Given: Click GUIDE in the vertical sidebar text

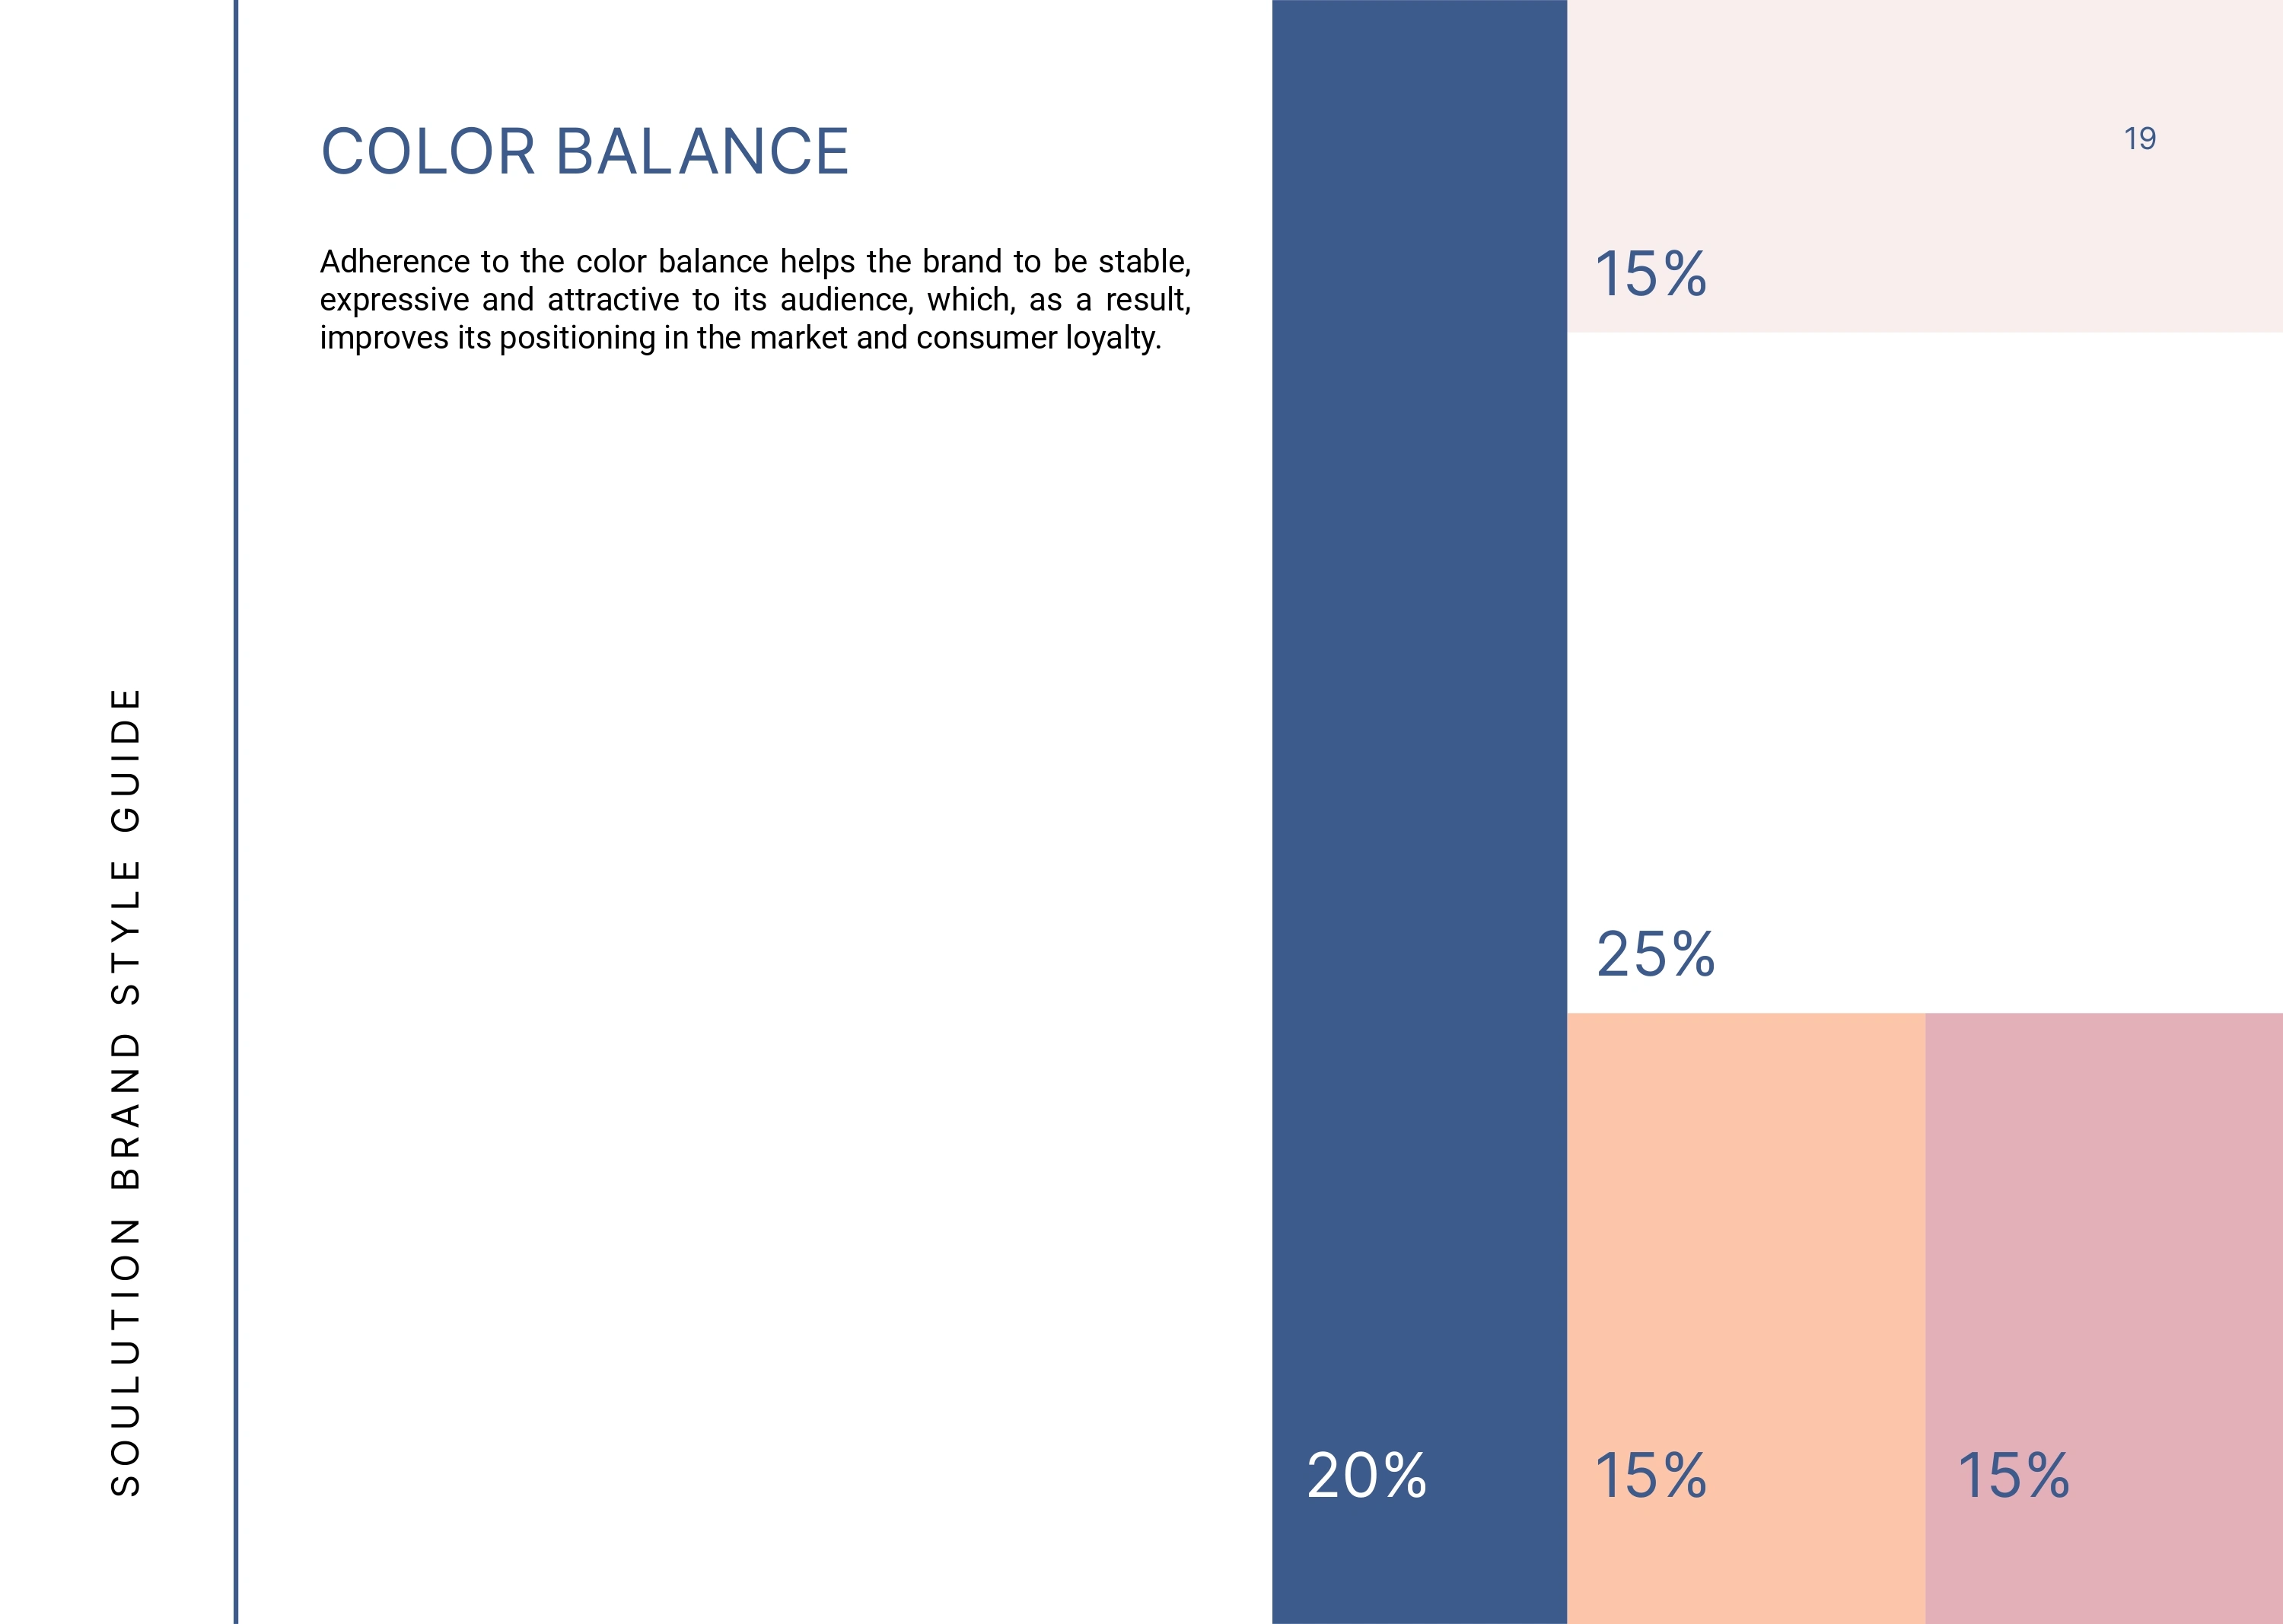Looking at the screenshot, I should (126, 760).
